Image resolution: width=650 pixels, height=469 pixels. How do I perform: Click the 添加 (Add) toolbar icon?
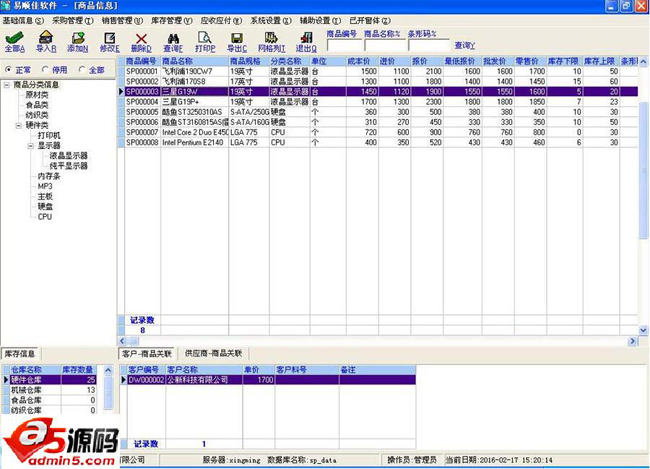click(x=77, y=41)
